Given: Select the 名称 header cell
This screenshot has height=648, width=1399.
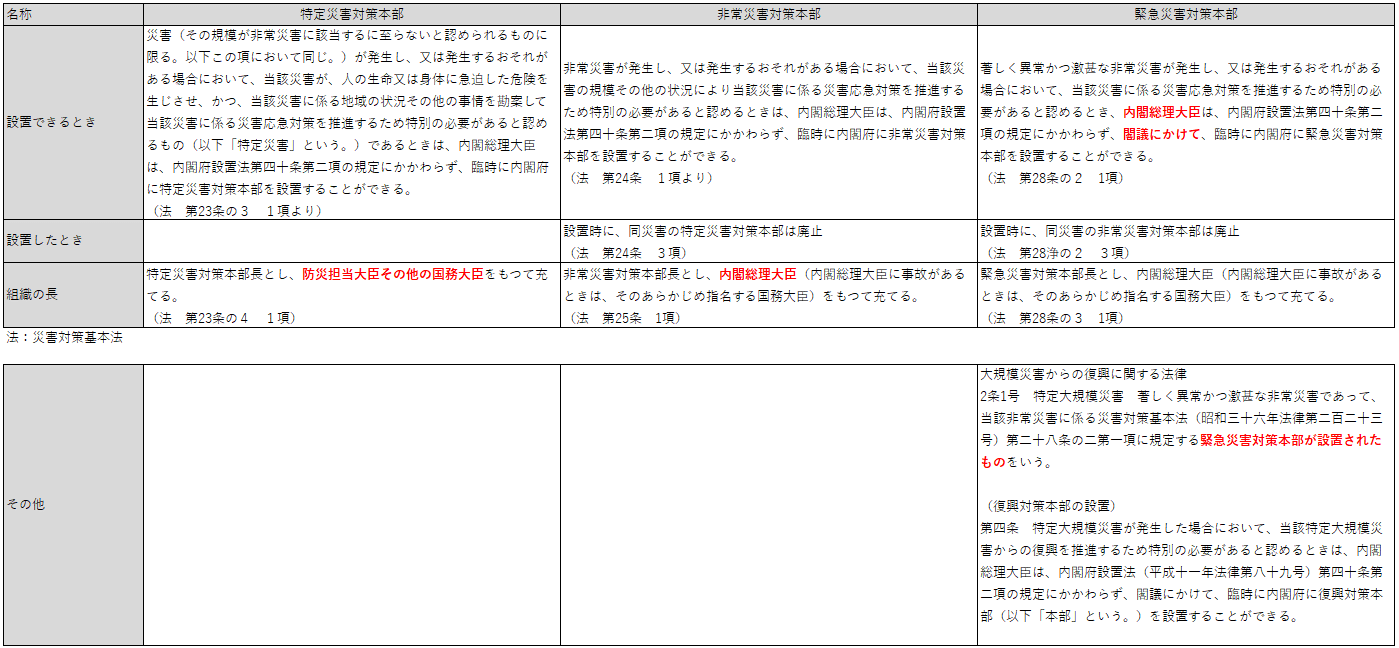Looking at the screenshot, I should point(72,15).
